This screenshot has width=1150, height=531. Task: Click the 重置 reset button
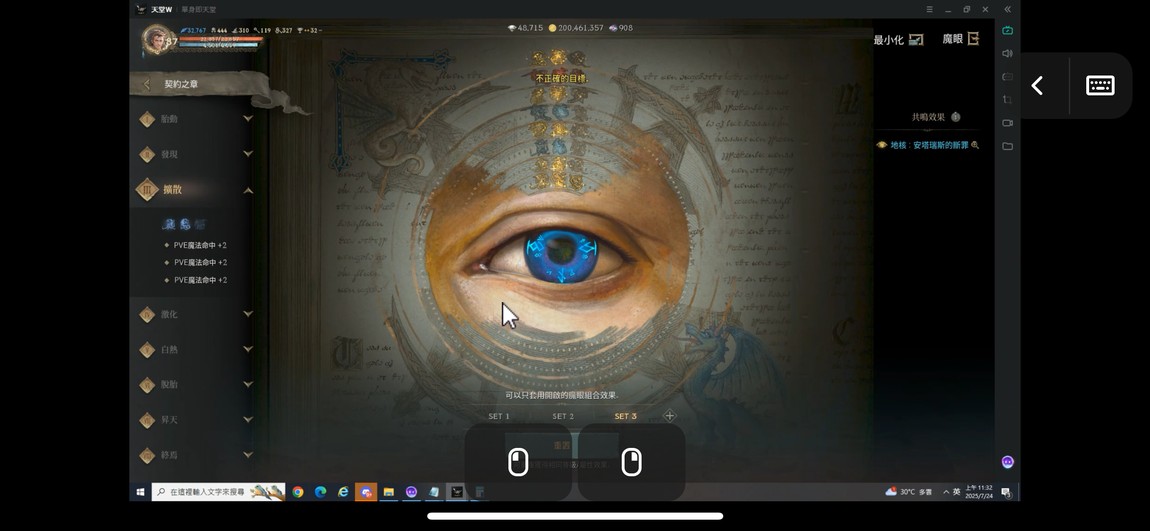point(562,445)
